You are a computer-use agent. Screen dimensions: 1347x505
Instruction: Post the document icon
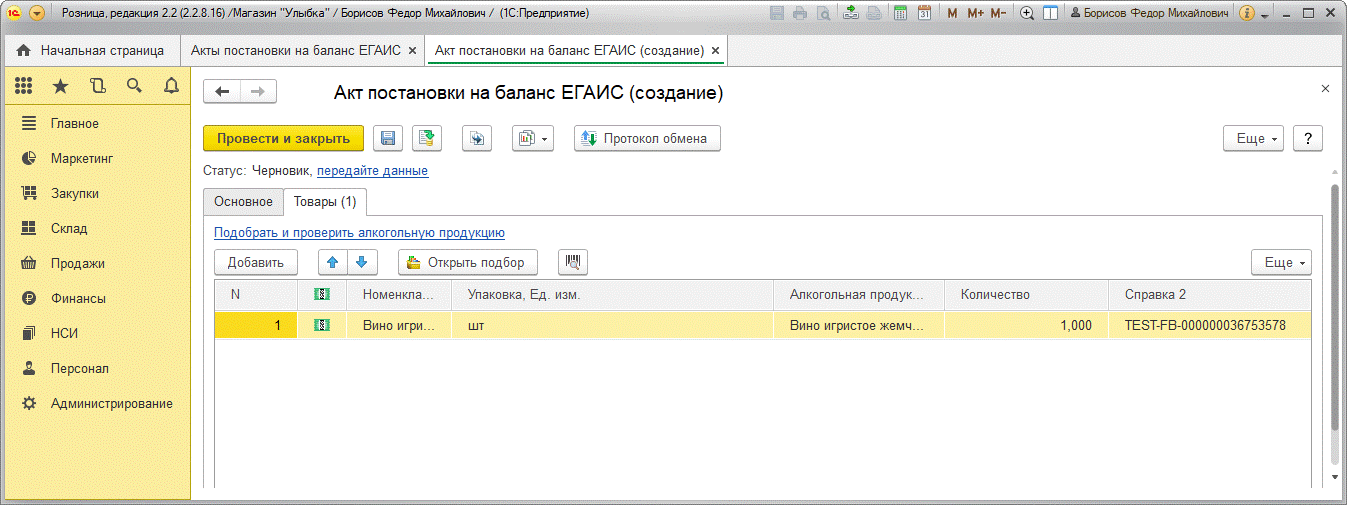point(428,138)
